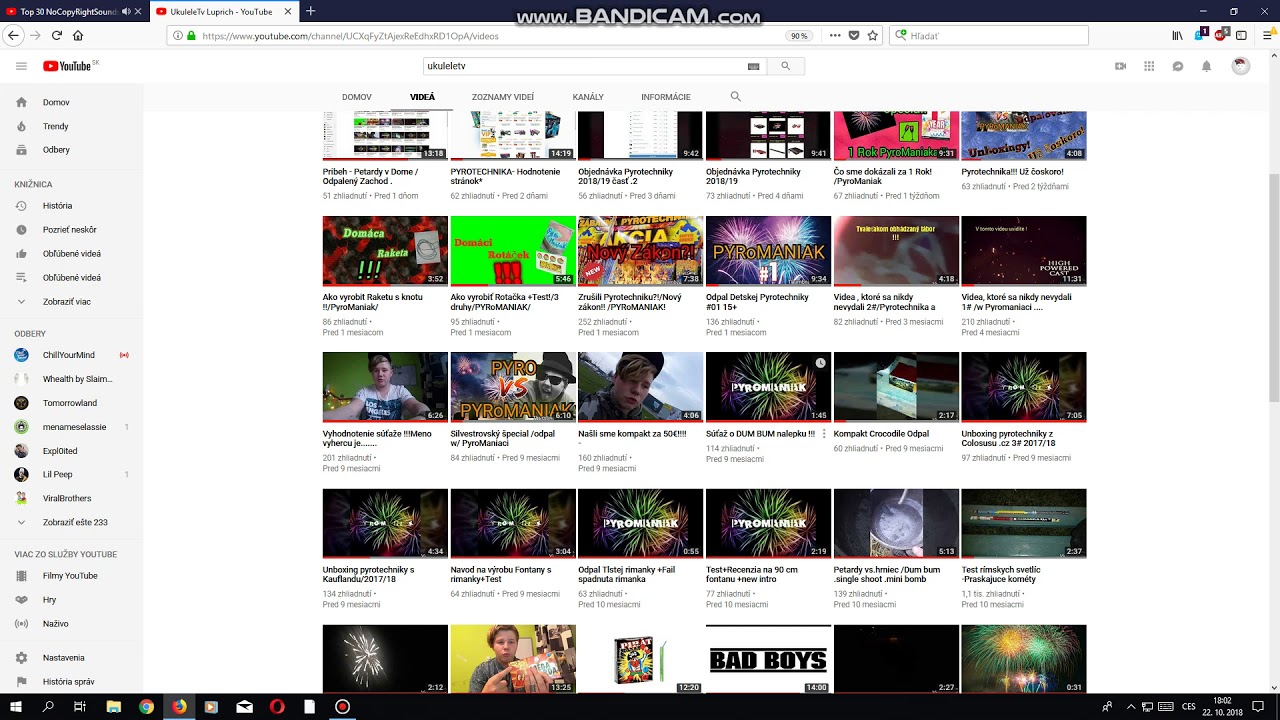1280x720 pixels.
Task: Open options menu for Súťaž o DUM BUM video
Action: click(x=824, y=435)
